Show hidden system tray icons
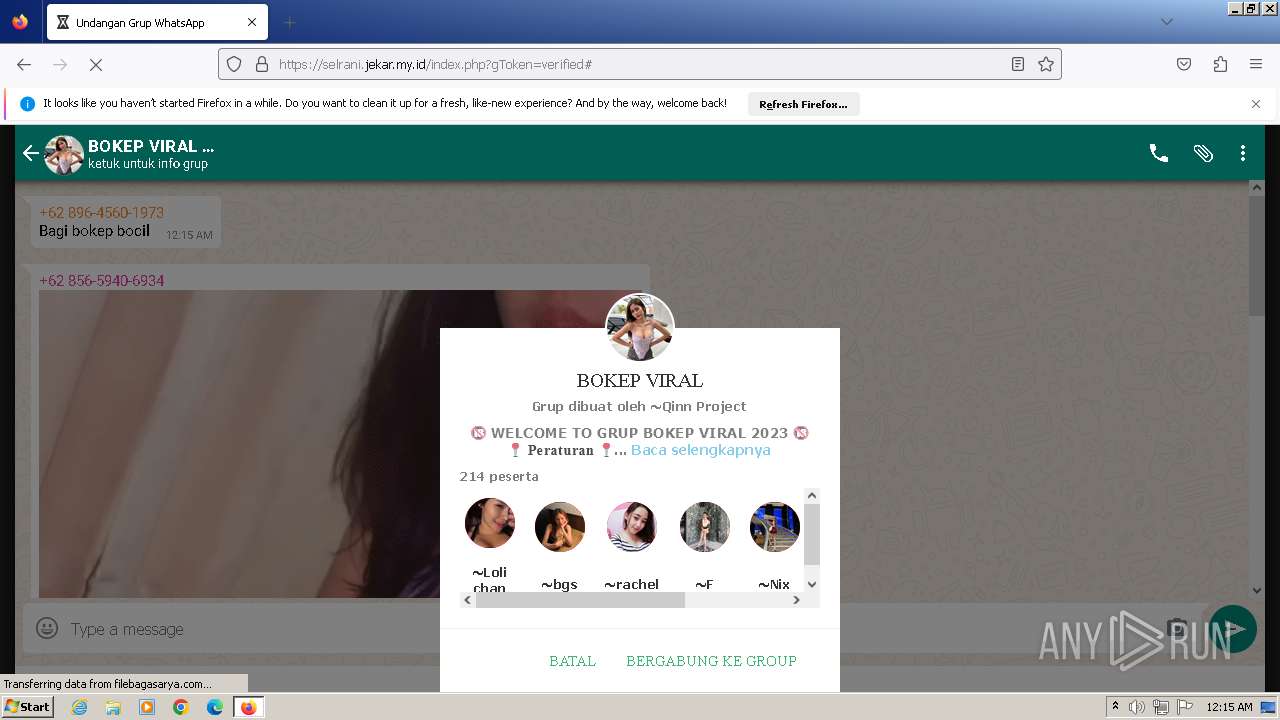Viewport: 1280px width, 720px height. coord(1115,707)
